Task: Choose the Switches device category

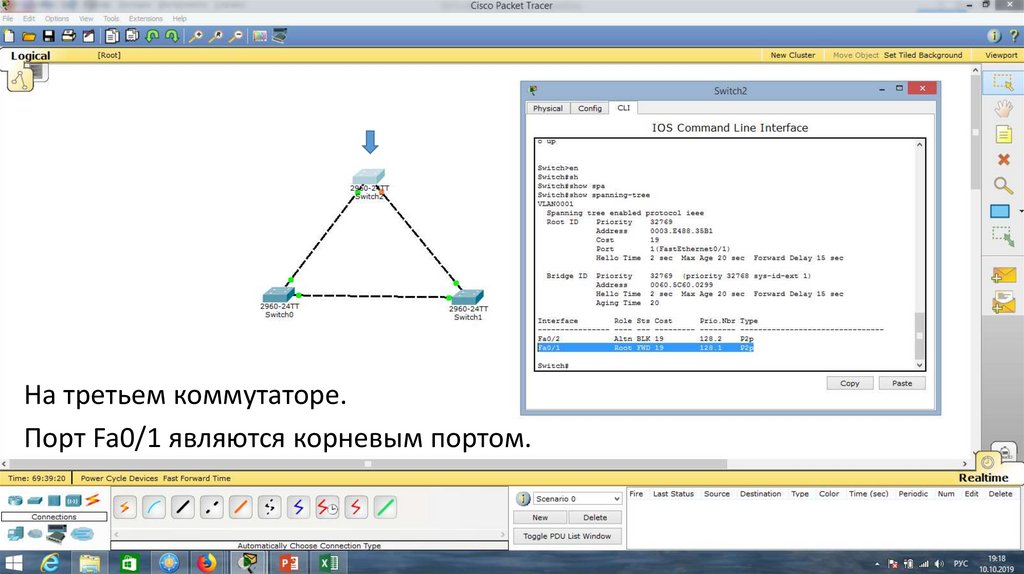Action: [35, 501]
